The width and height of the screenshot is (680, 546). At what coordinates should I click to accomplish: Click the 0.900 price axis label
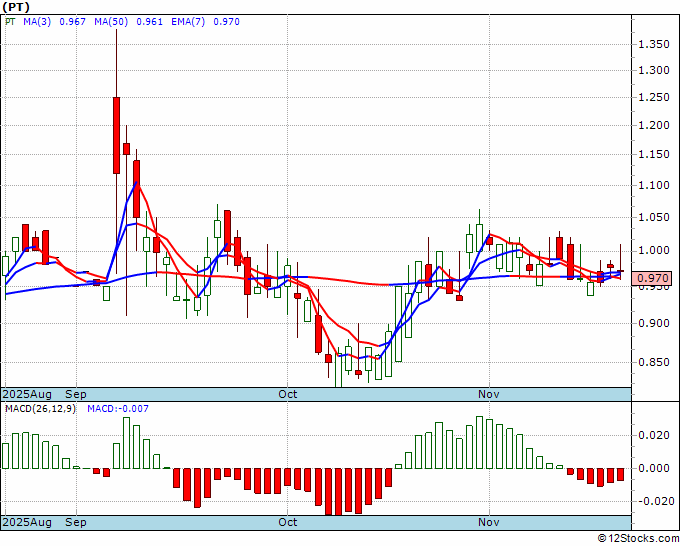(x=654, y=323)
